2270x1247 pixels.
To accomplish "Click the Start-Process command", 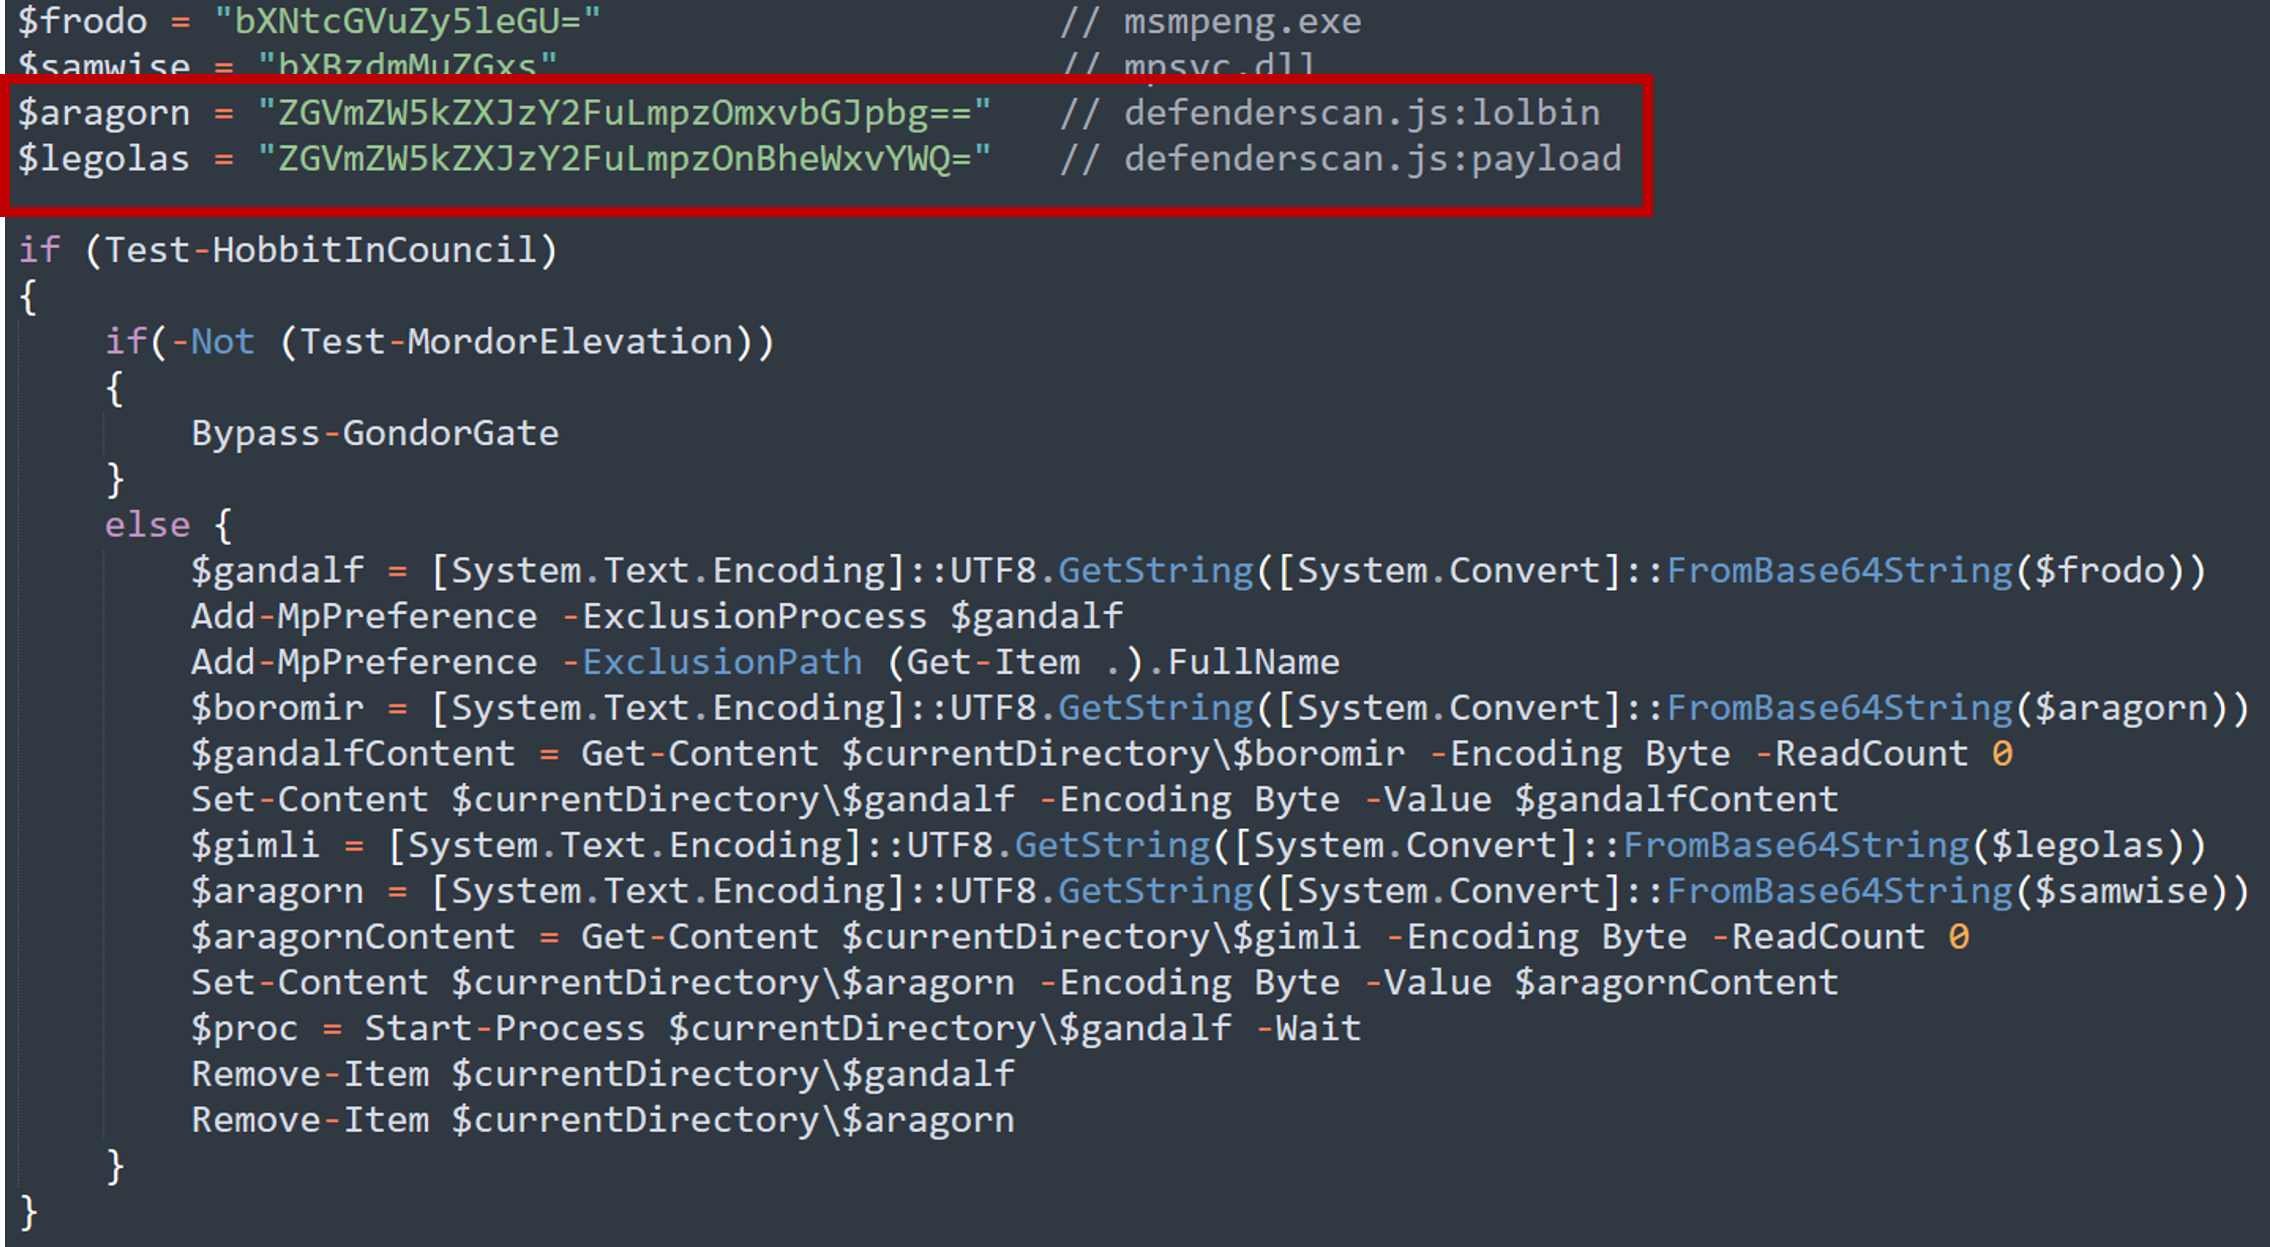I will coord(505,1029).
